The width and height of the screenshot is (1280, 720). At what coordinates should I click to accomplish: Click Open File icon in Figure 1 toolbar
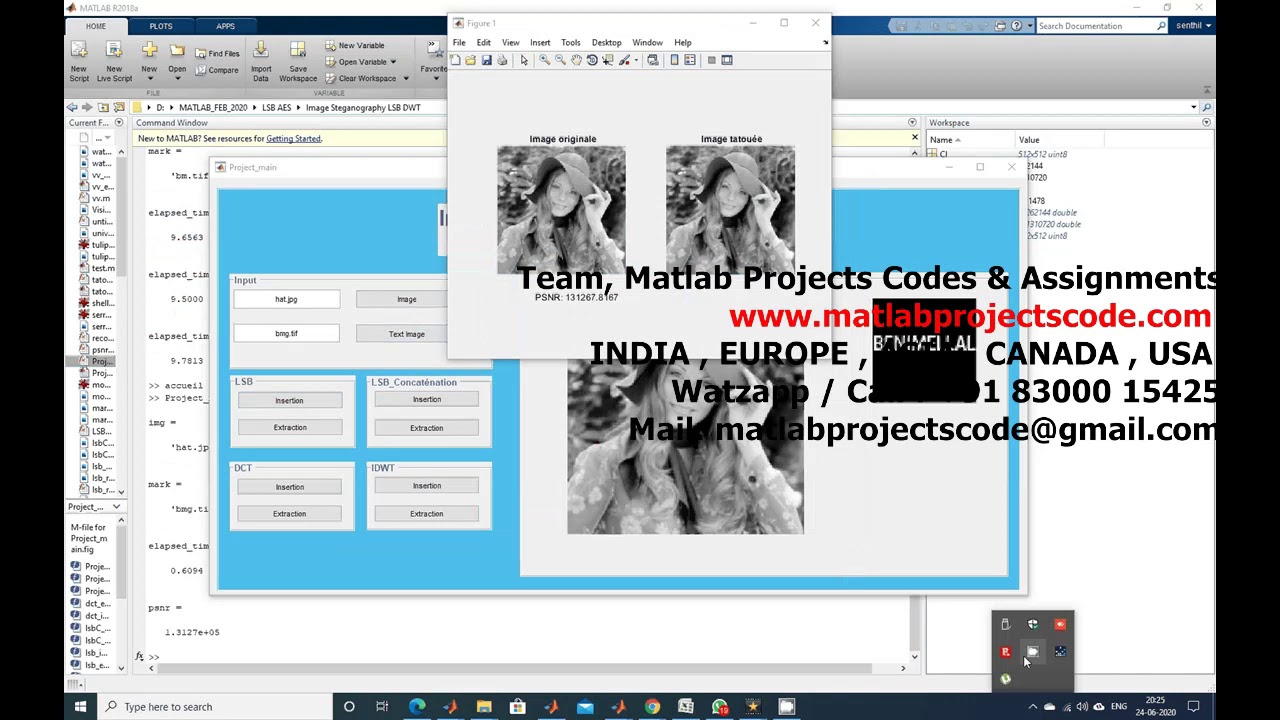click(x=470, y=60)
